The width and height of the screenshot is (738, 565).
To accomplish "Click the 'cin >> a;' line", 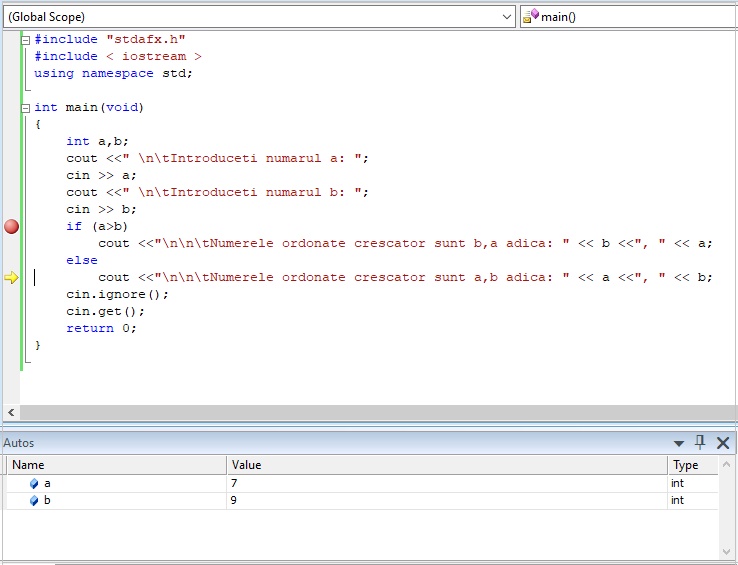I will point(101,175).
